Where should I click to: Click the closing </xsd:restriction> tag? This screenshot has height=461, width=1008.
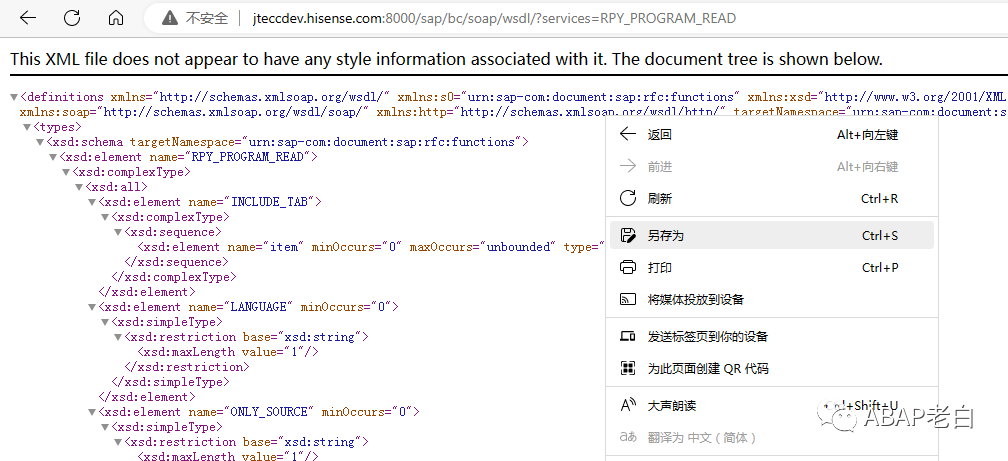(187, 367)
